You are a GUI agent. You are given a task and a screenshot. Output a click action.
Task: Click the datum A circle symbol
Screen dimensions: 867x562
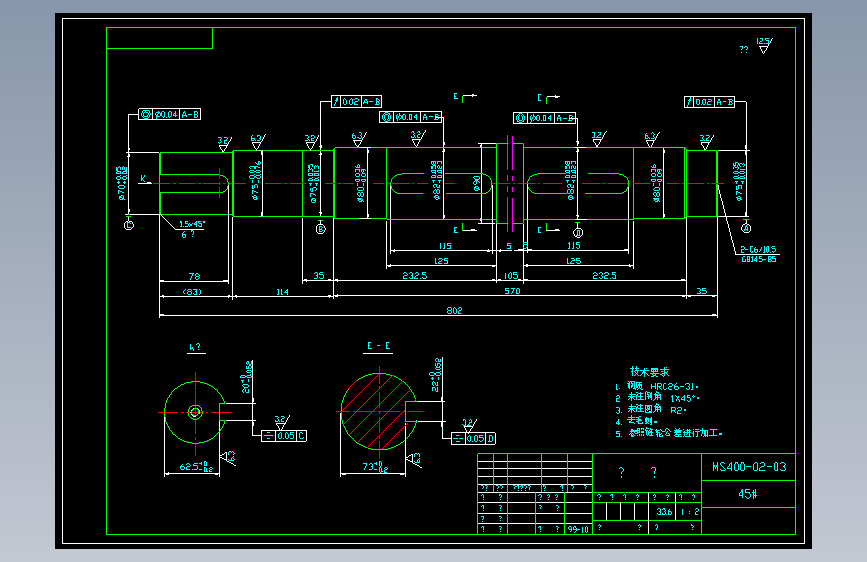coord(746,228)
